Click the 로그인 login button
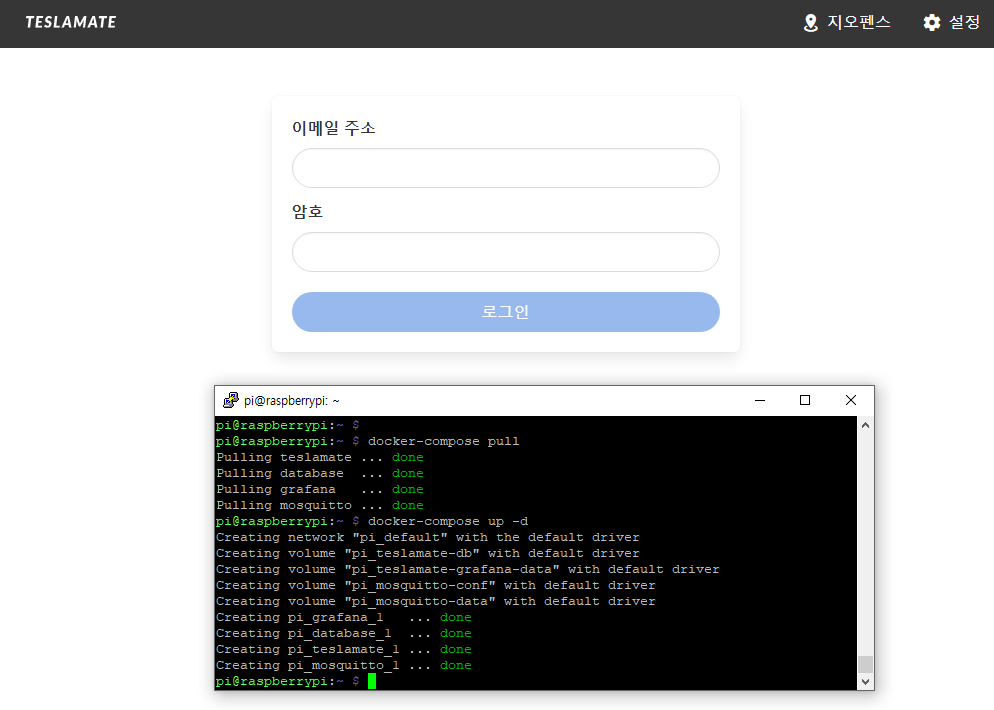 coord(505,312)
